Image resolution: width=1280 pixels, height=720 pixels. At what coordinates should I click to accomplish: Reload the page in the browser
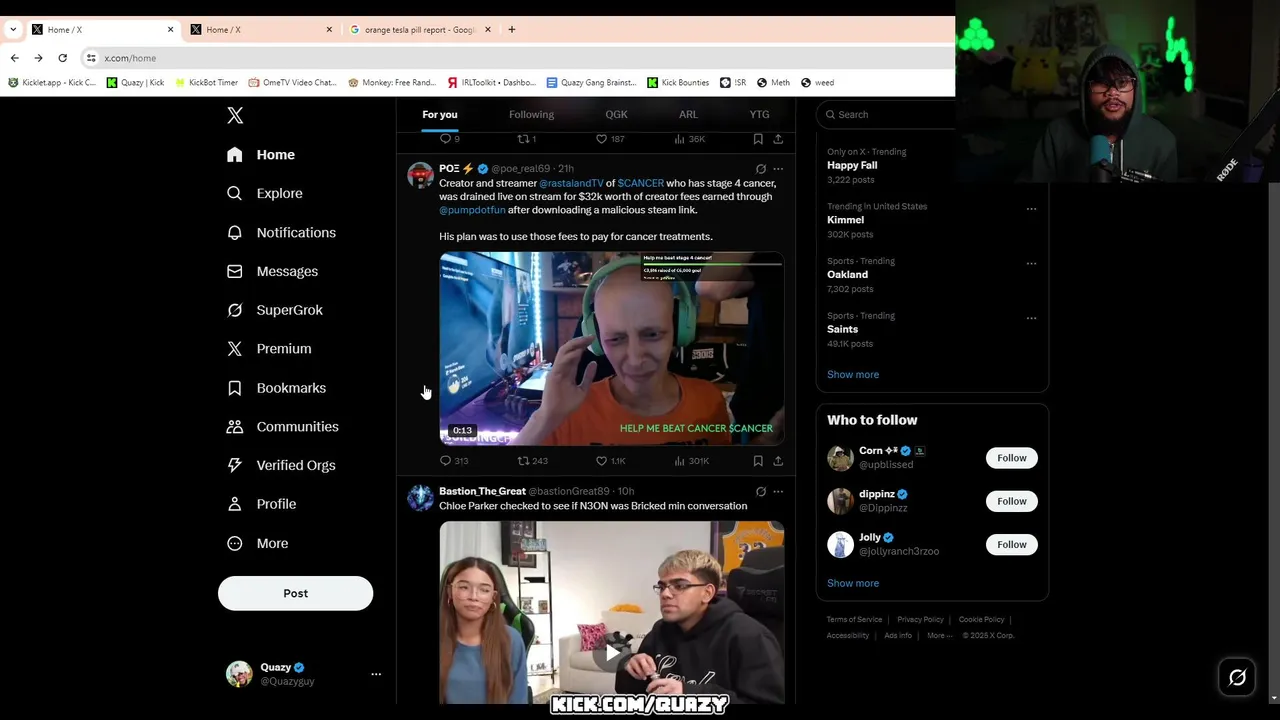pyautogui.click(x=62, y=58)
